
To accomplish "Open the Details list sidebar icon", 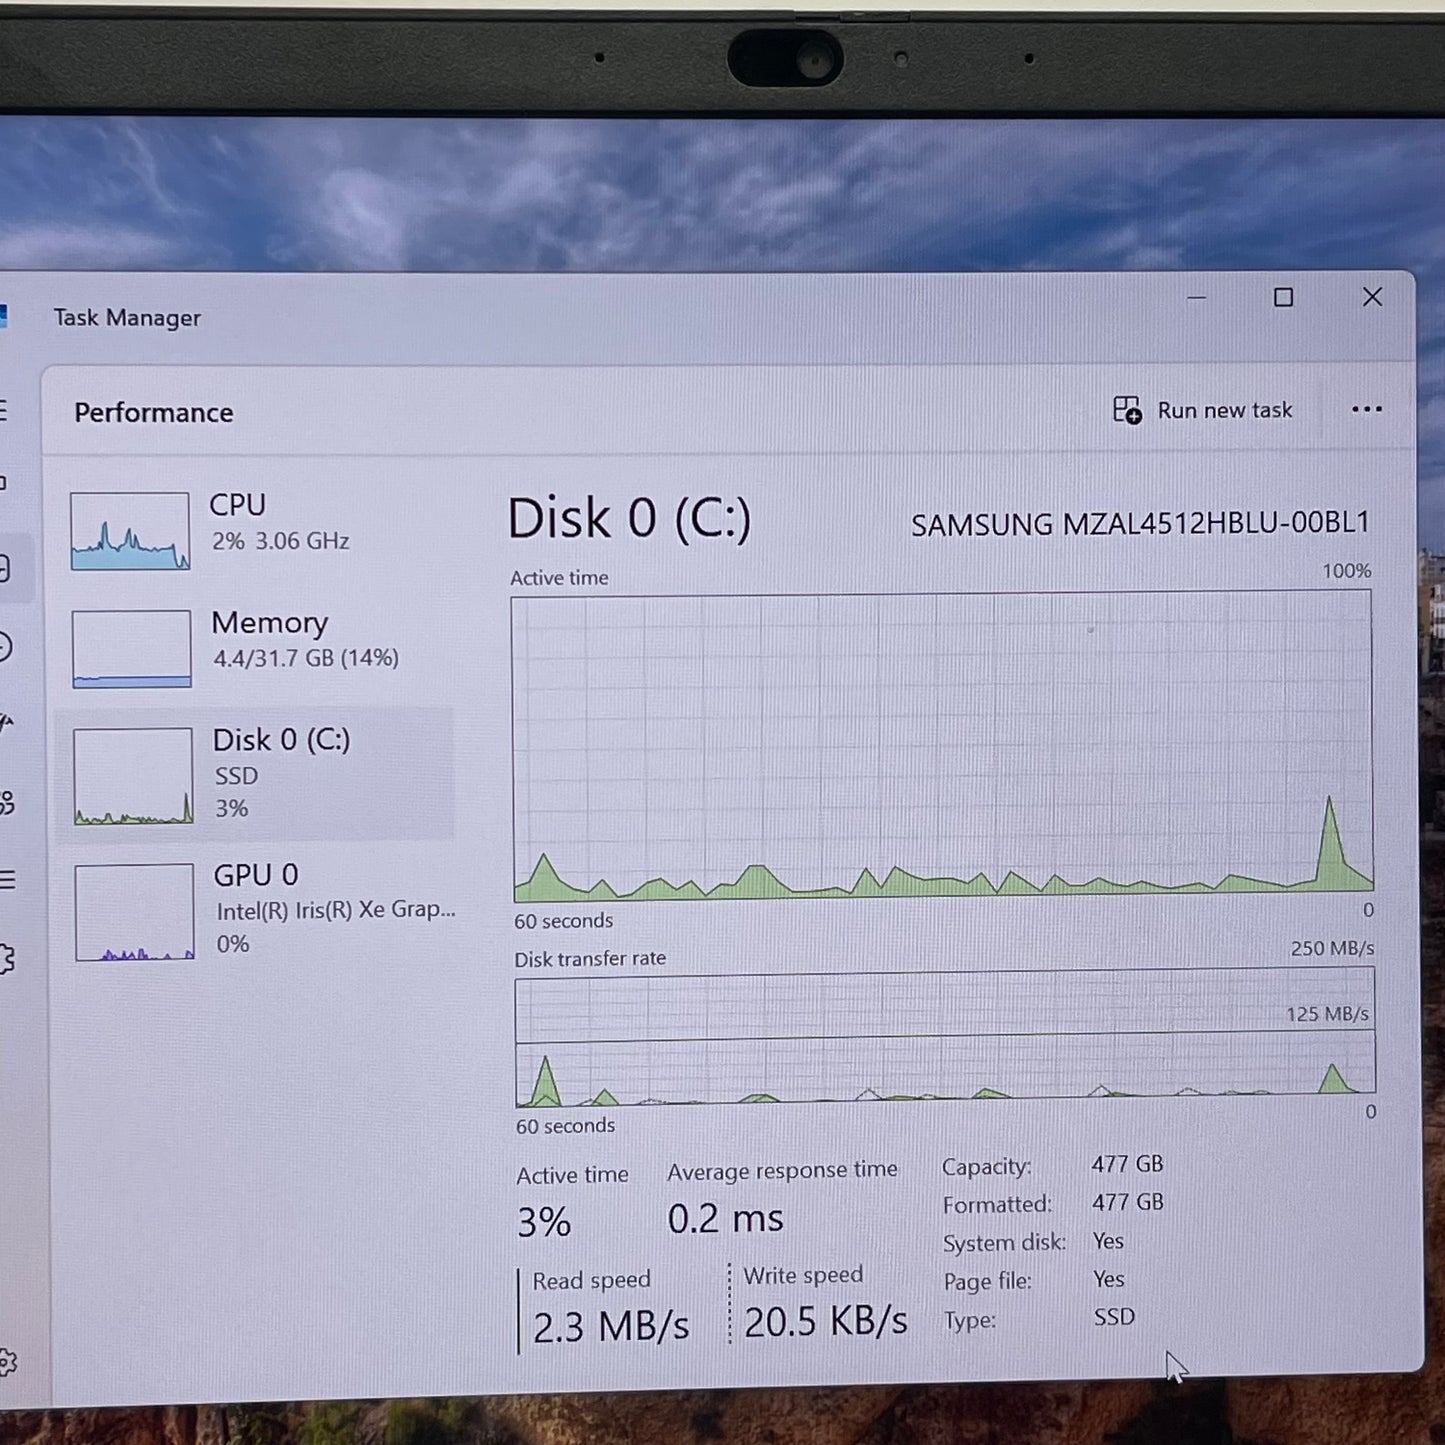I will pyautogui.click(x=7, y=880).
